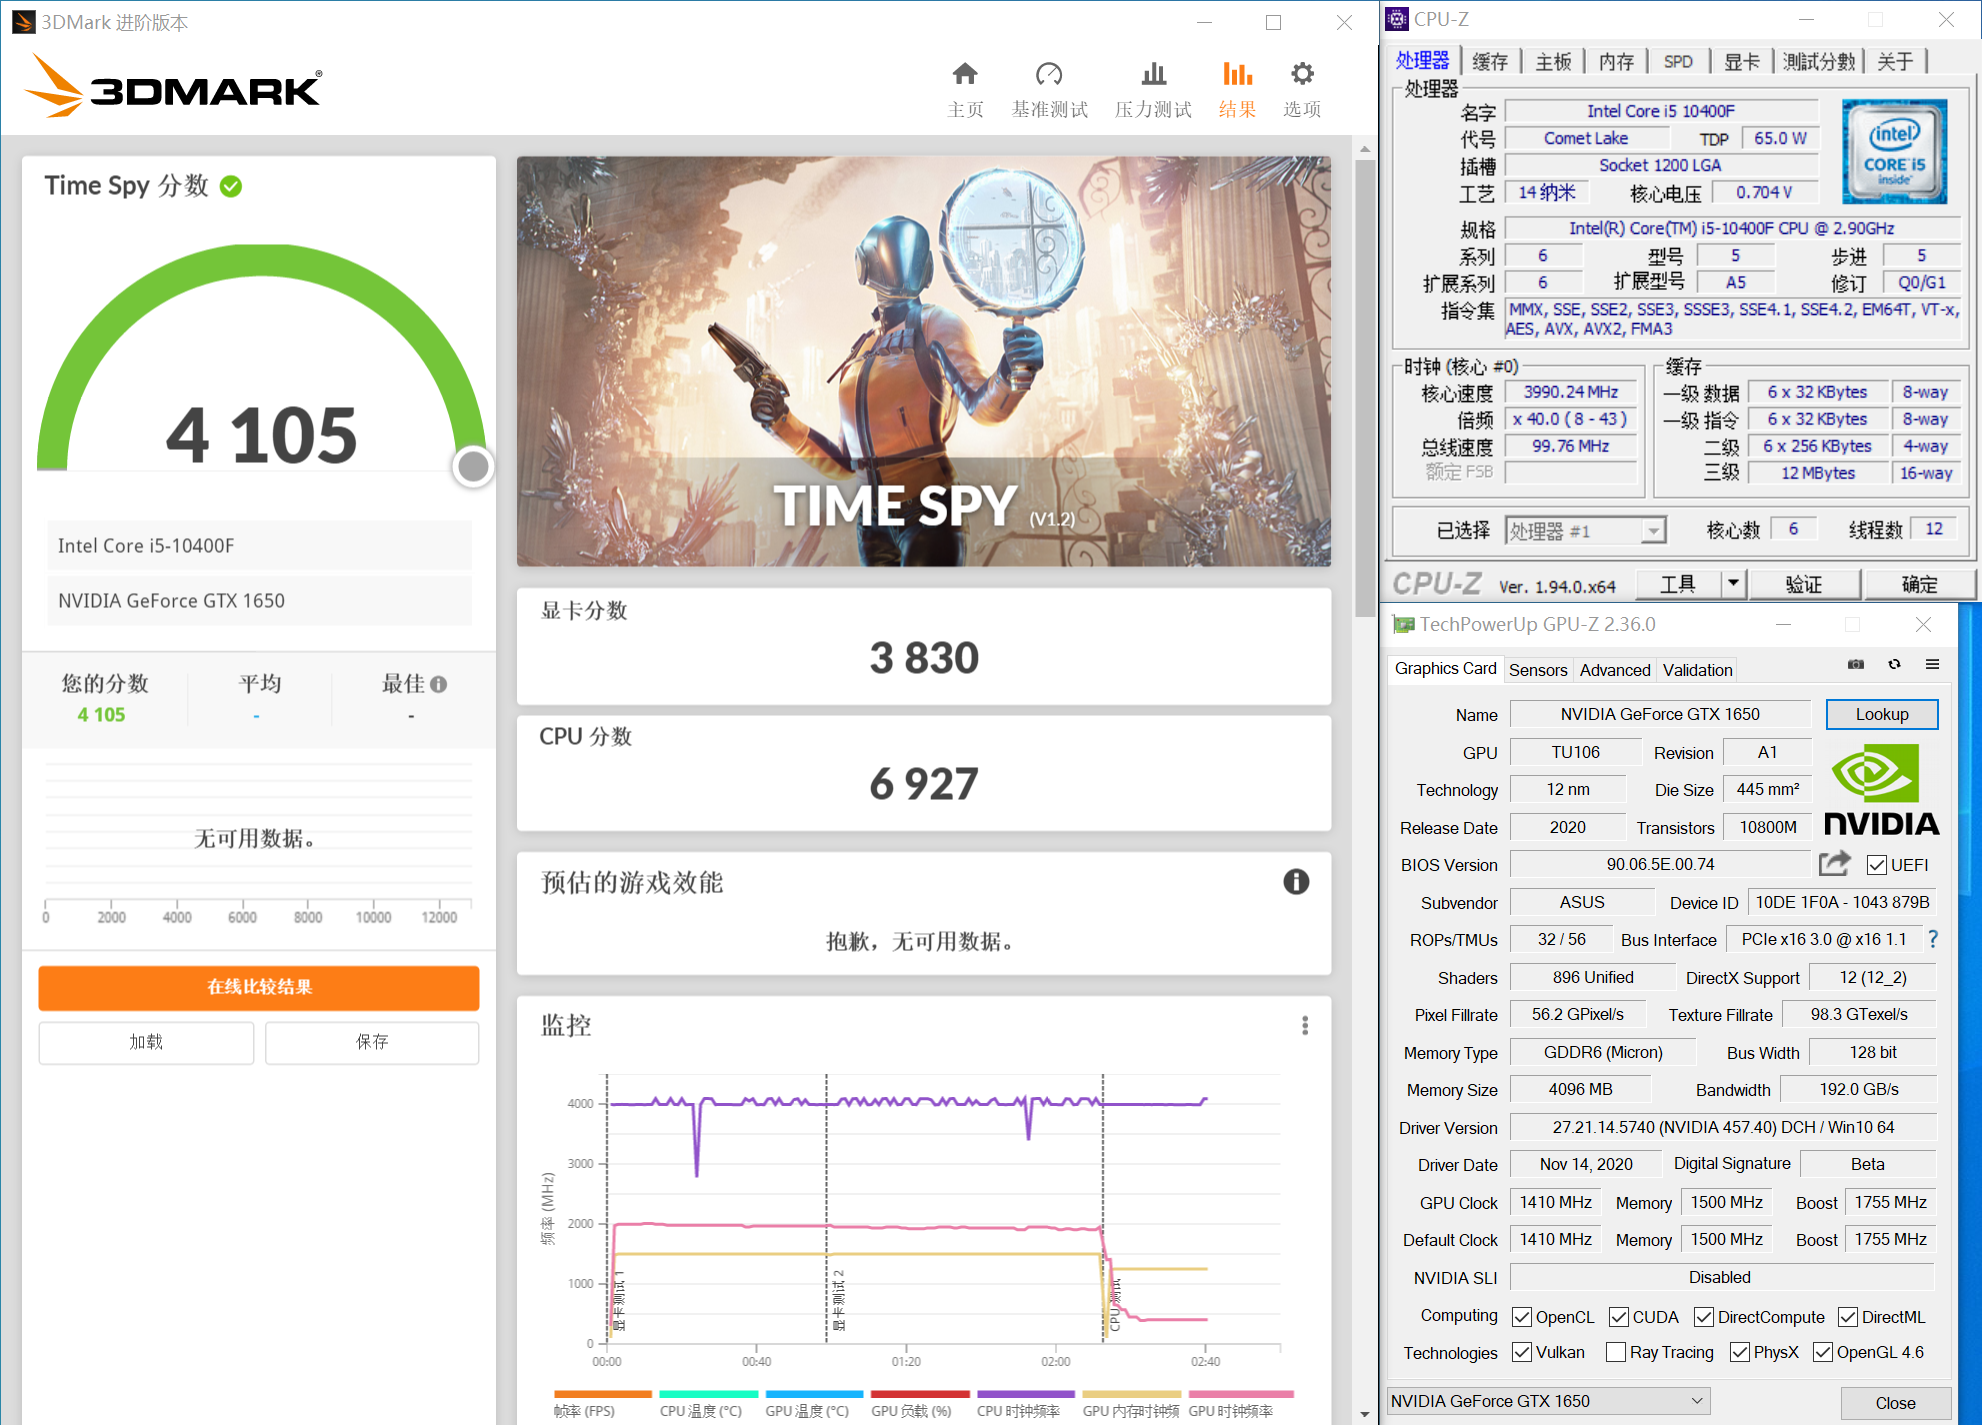Viewport: 1982px width, 1425px height.
Task: Expand the 工具 dropdown arrow in CPU-Z
Action: tap(1733, 583)
